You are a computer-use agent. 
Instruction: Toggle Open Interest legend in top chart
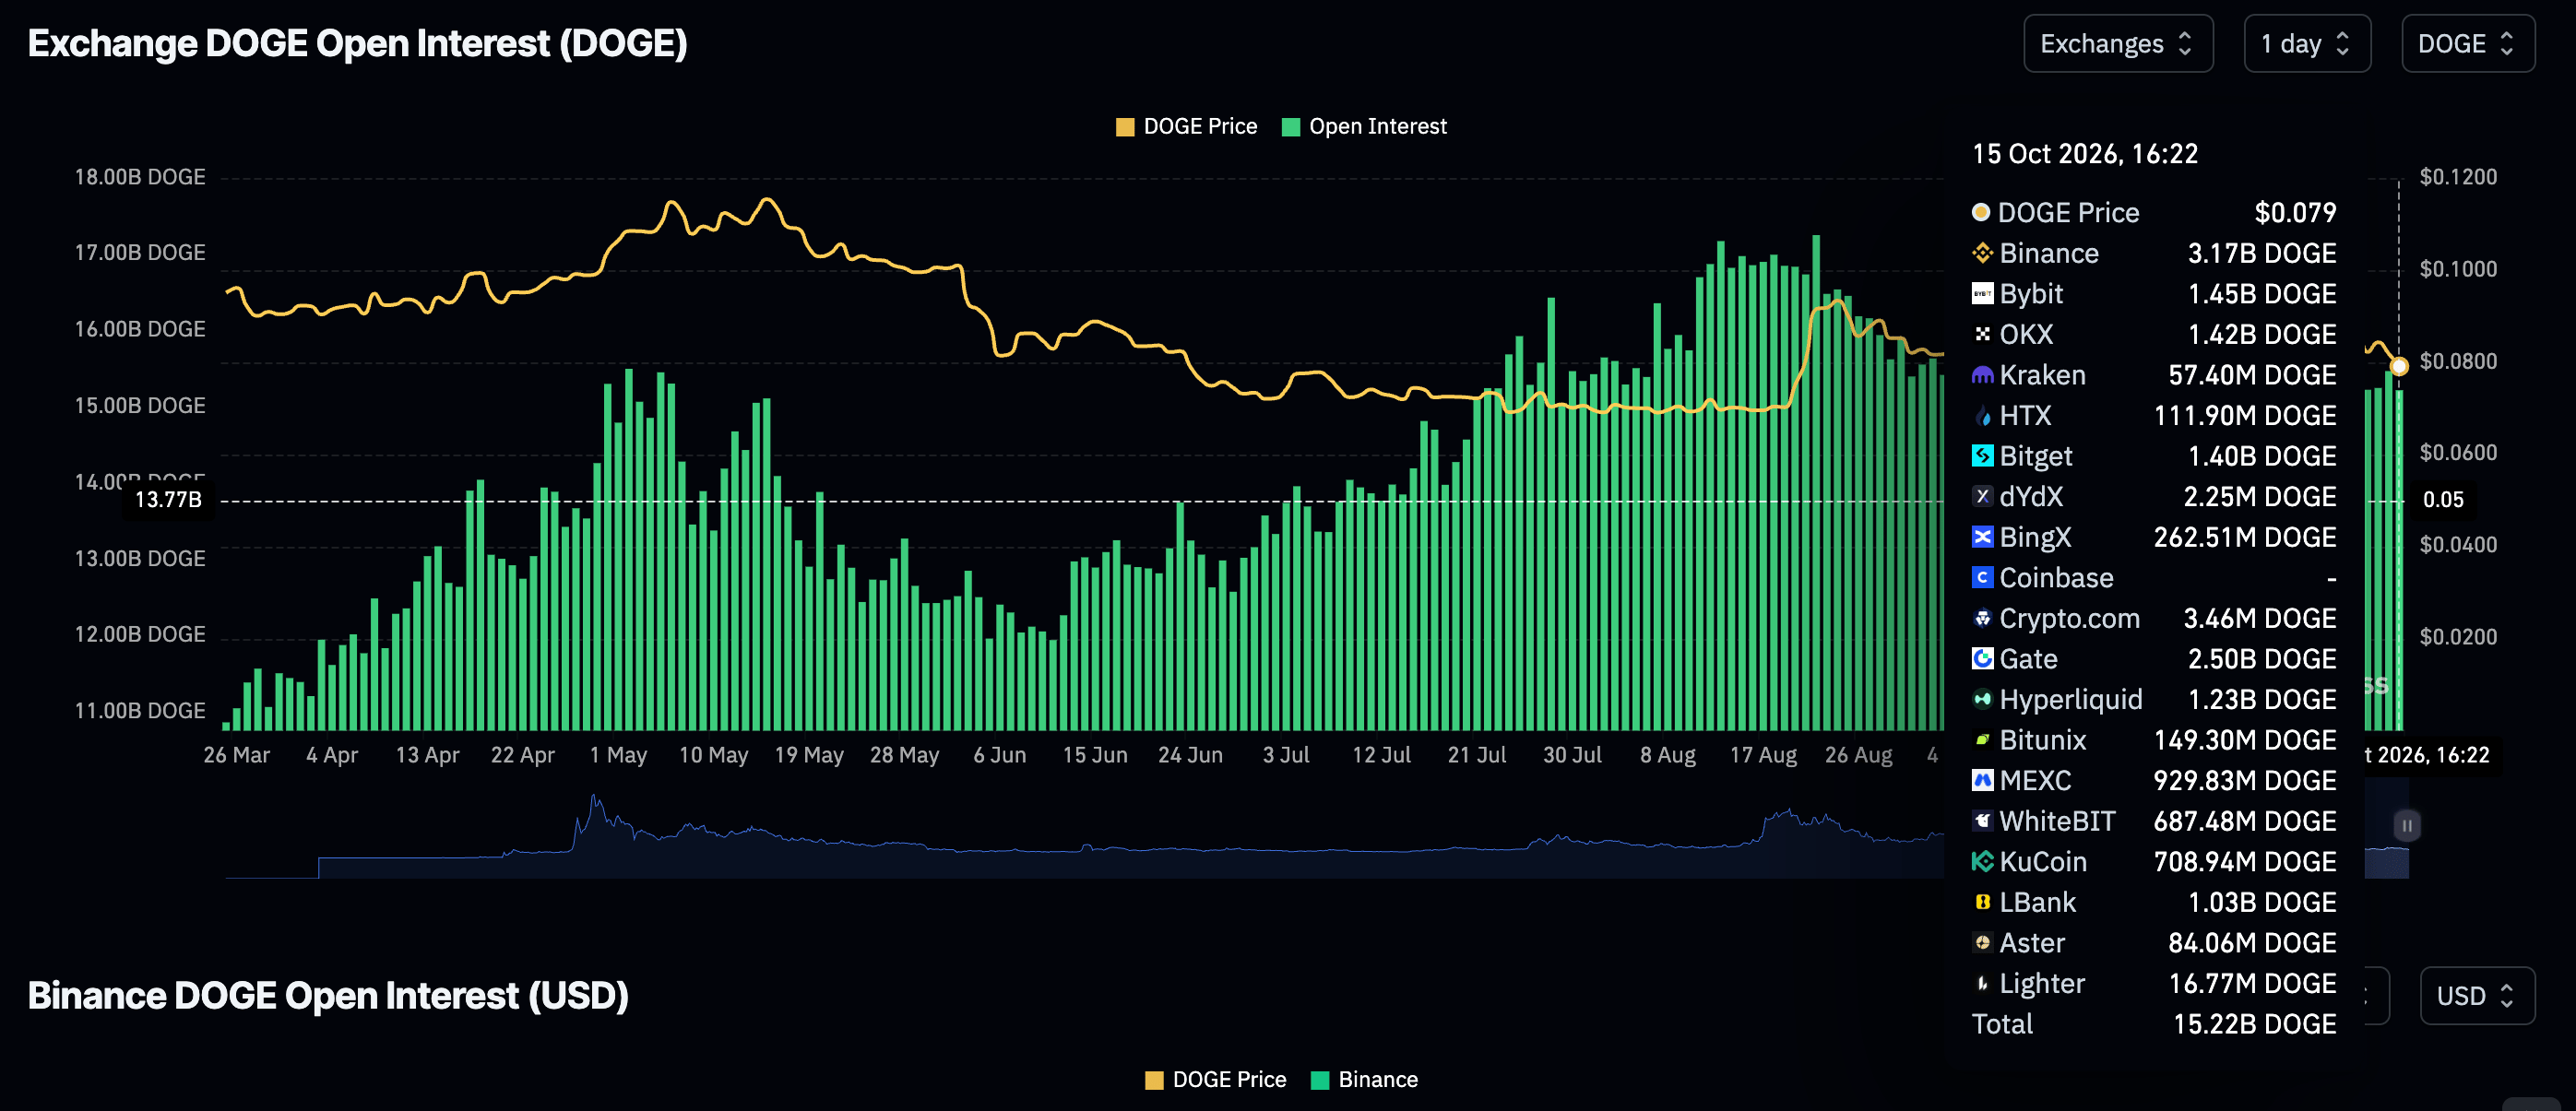pos(1364,127)
